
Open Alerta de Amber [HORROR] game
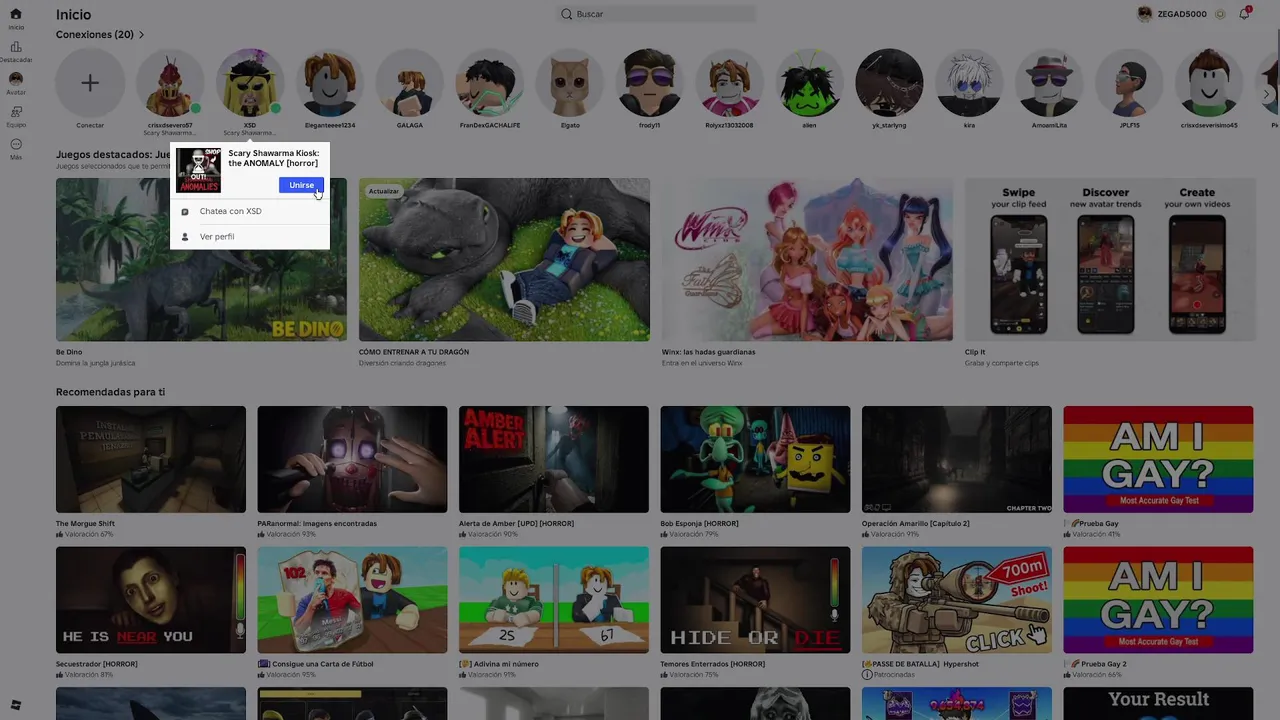tap(554, 459)
